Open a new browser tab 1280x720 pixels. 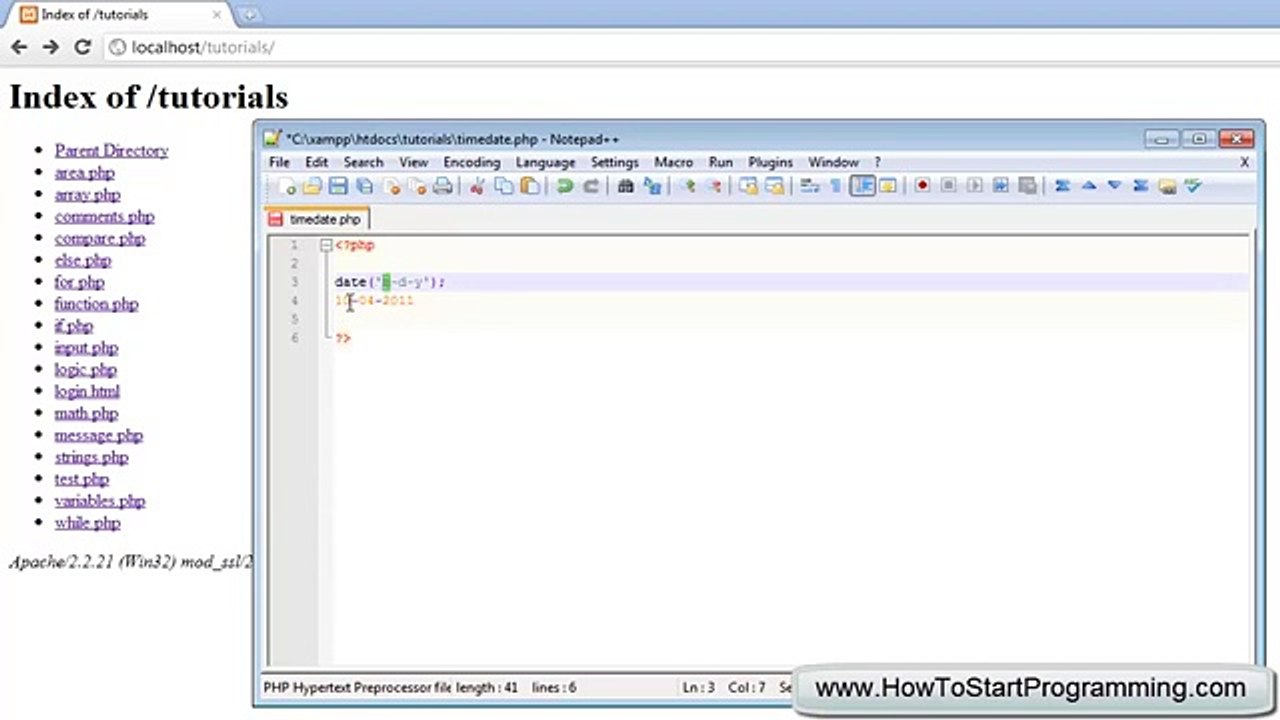(x=250, y=15)
